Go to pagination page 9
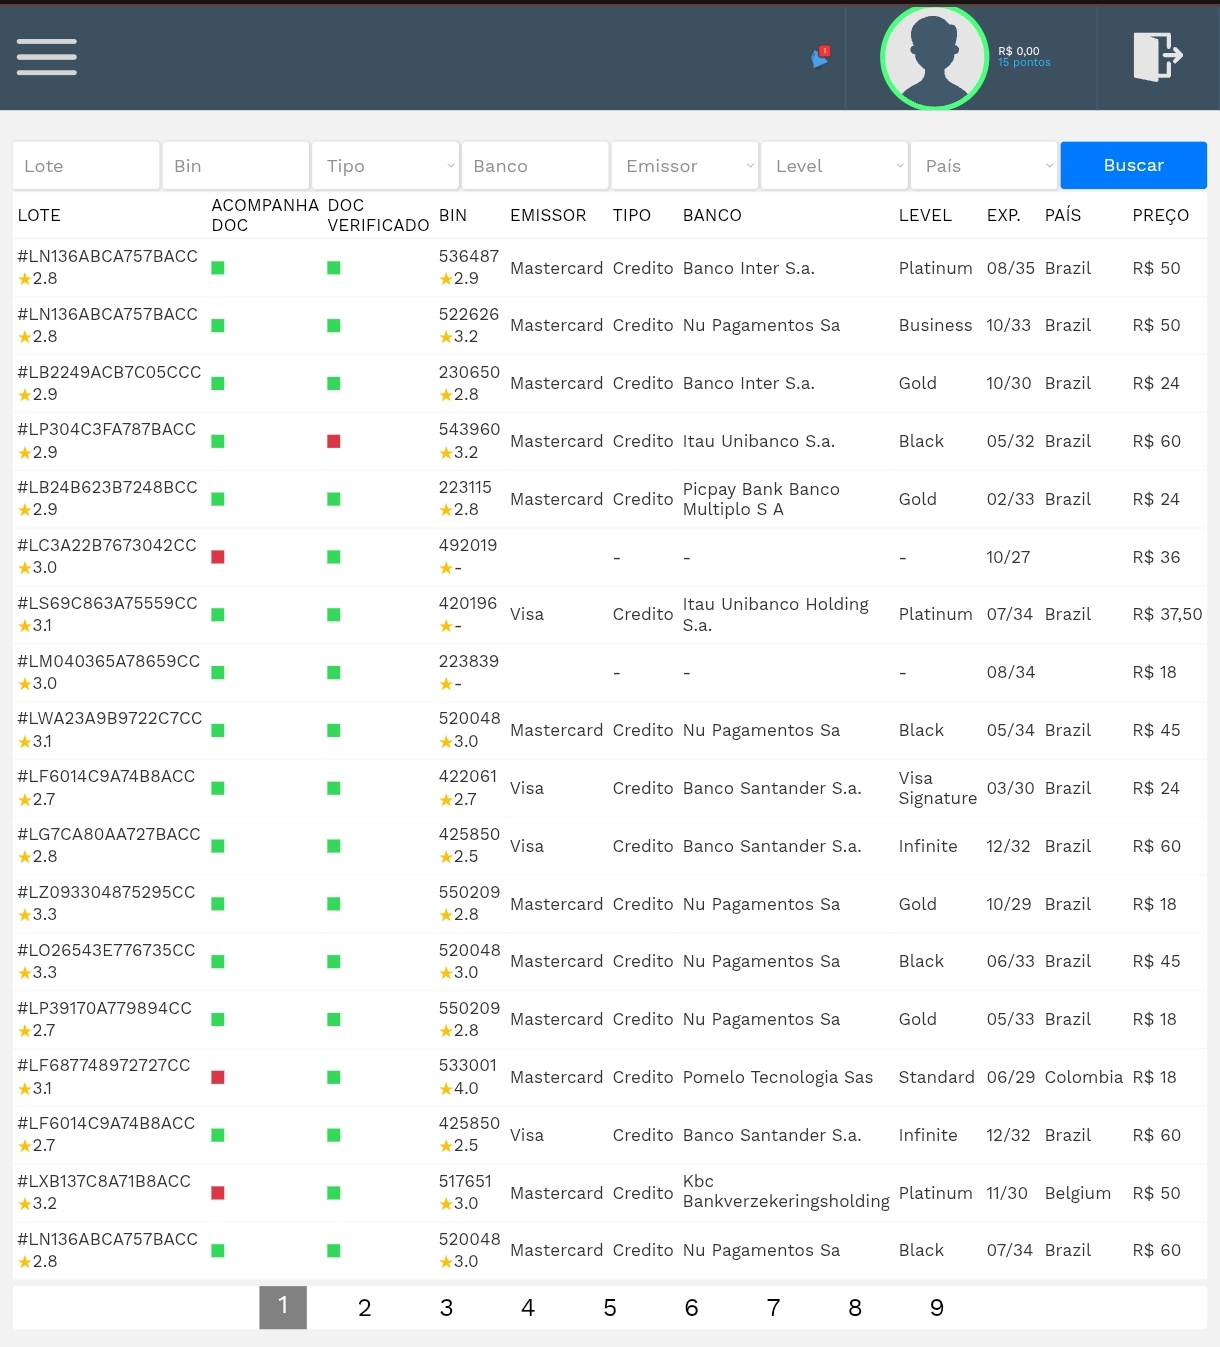Screen dimensions: 1220x1347 pos(937,1308)
